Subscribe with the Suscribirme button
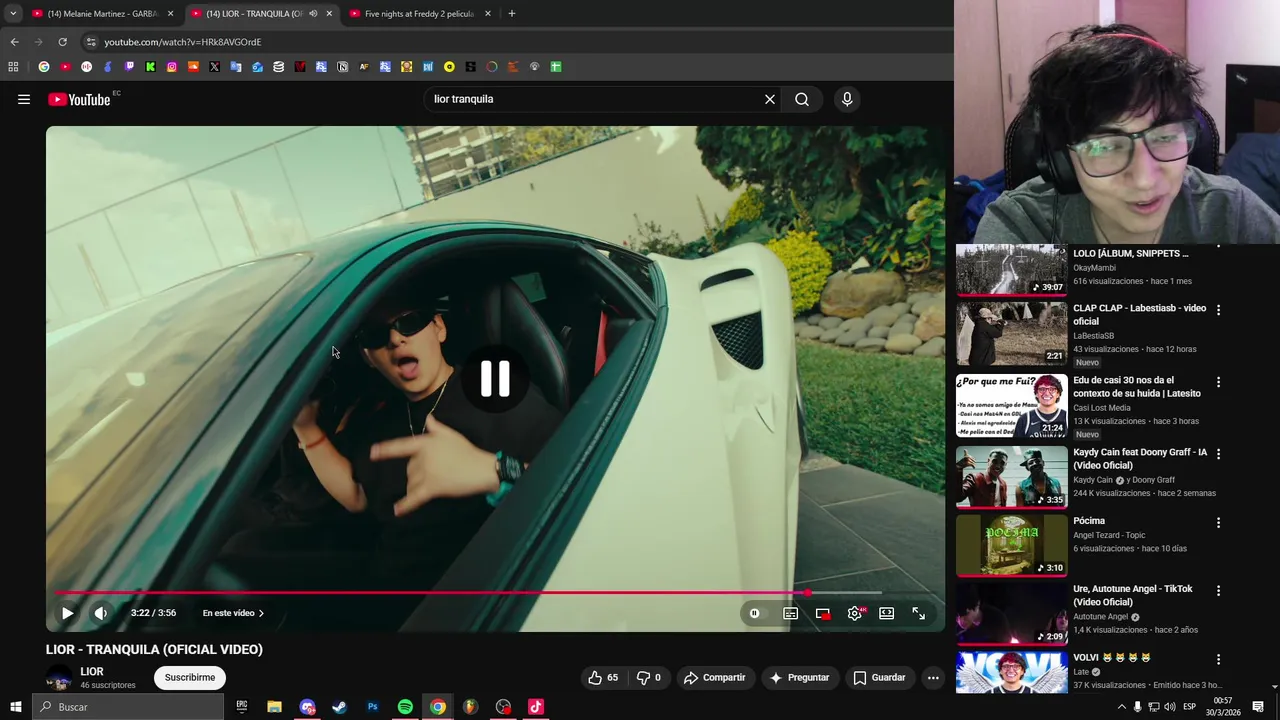 point(190,677)
